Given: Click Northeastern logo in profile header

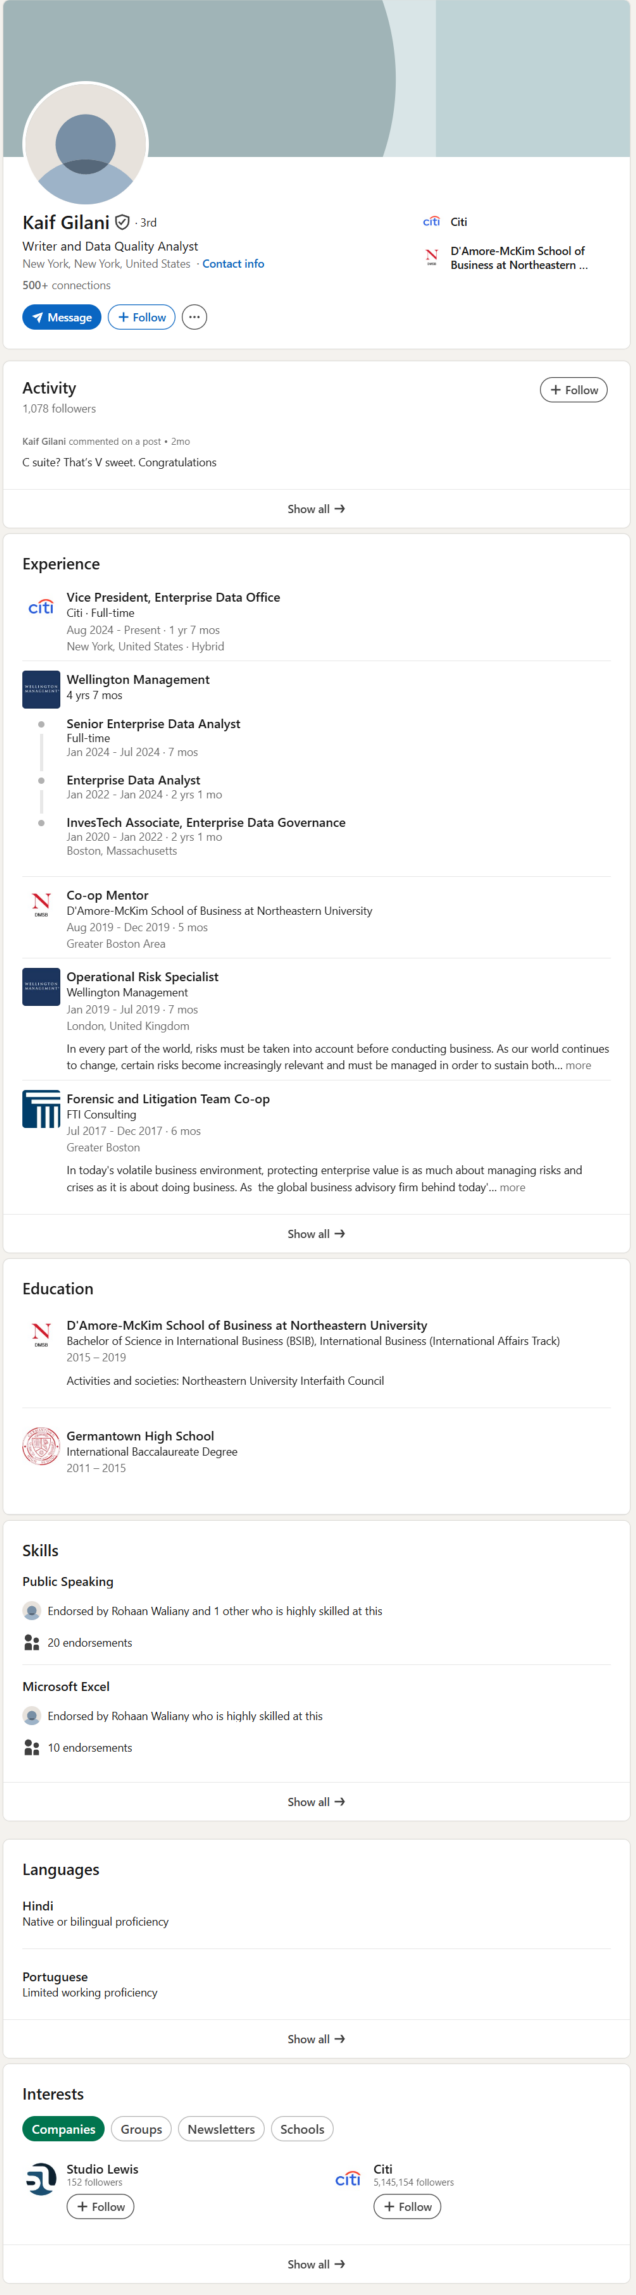Looking at the screenshot, I should pyautogui.click(x=431, y=257).
